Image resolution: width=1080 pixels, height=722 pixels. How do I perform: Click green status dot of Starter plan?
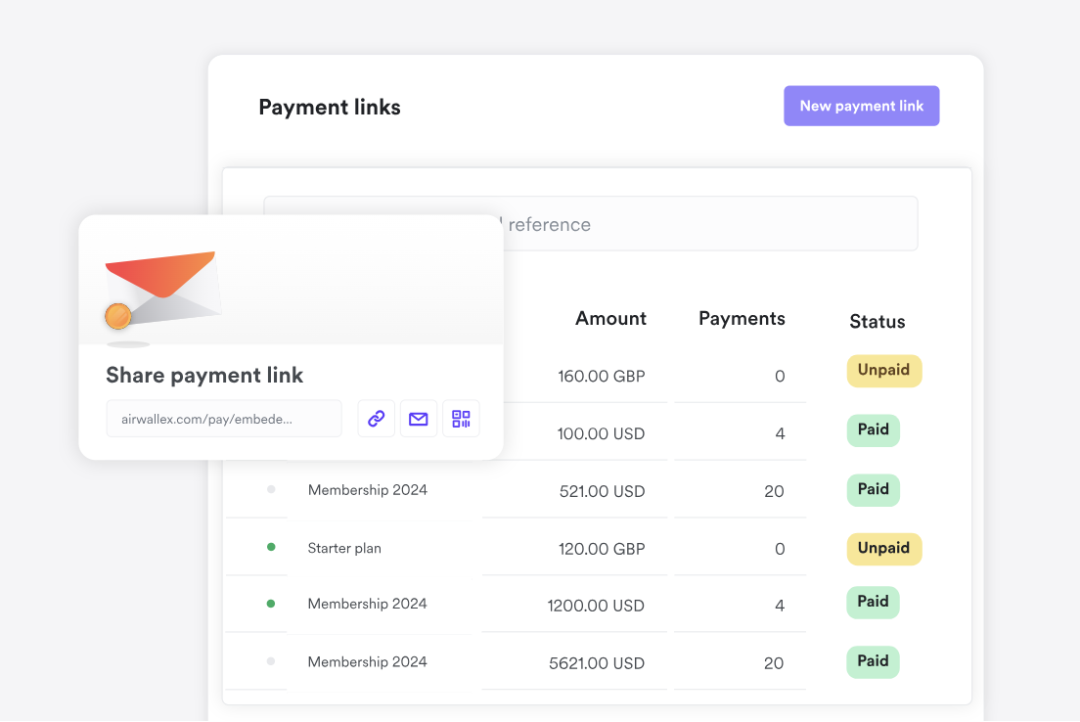[x=271, y=547]
